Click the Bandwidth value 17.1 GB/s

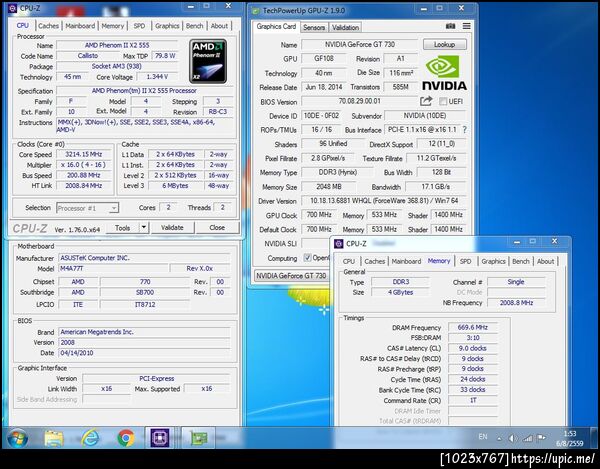[435, 187]
